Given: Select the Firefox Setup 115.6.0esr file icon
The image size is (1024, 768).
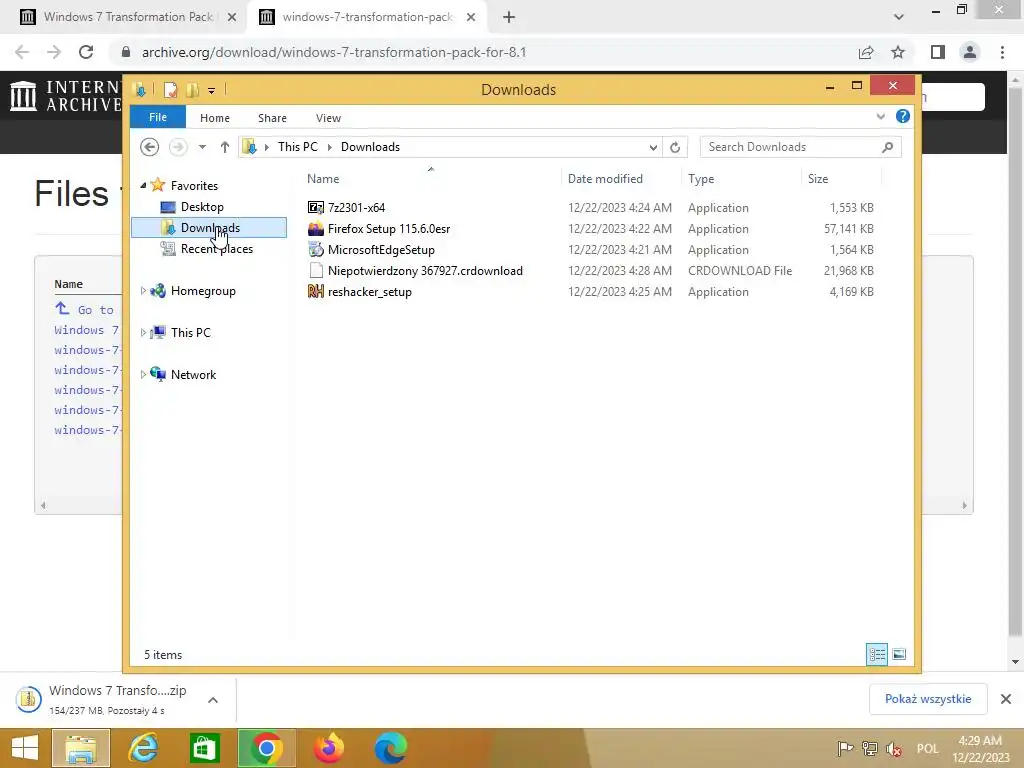Looking at the screenshot, I should (315, 229).
